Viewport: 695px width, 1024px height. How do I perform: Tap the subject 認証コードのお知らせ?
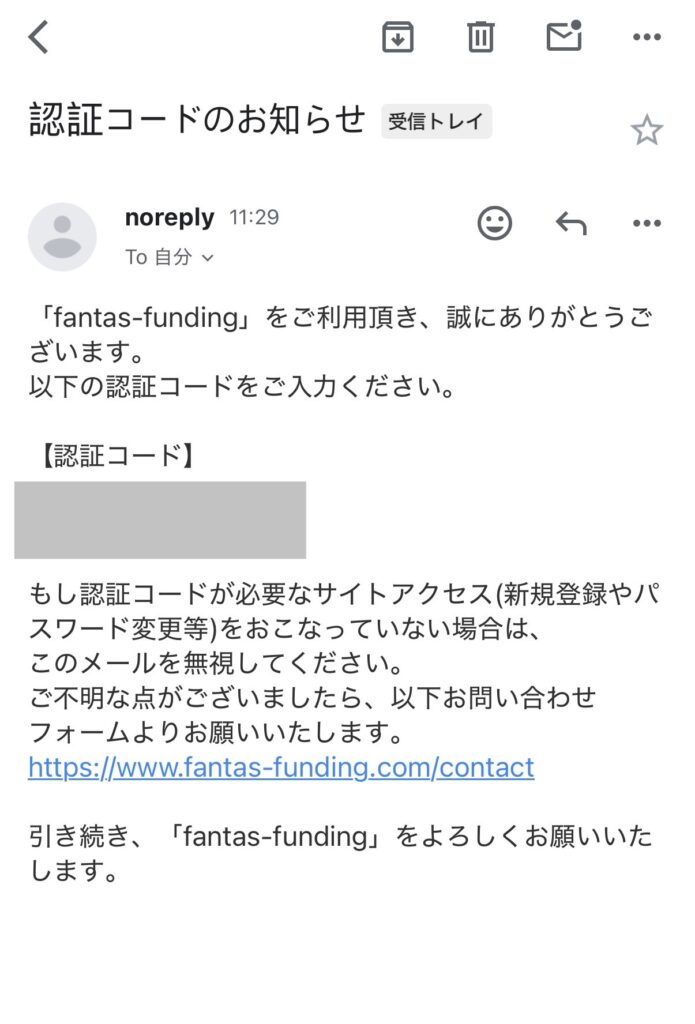[x=198, y=120]
